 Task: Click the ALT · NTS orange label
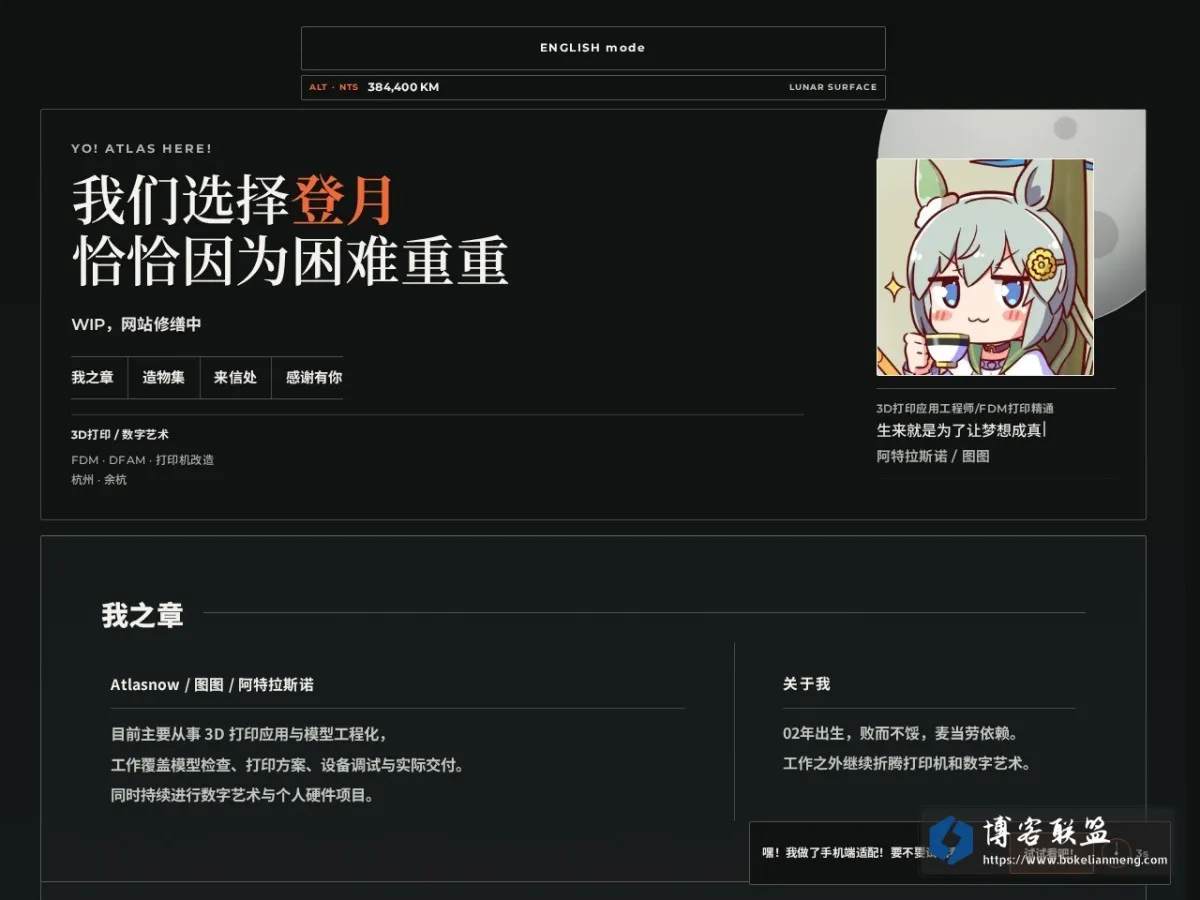(x=333, y=87)
